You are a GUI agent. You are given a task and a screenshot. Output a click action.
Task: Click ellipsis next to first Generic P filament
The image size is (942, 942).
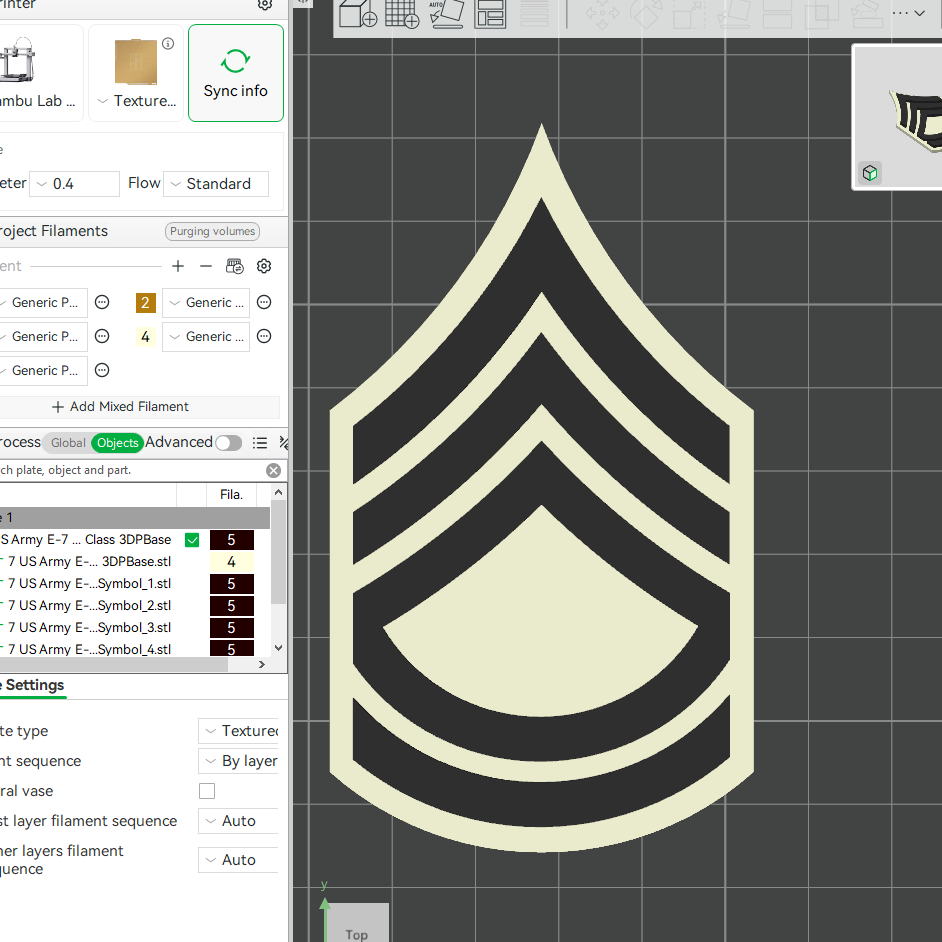pos(102,302)
